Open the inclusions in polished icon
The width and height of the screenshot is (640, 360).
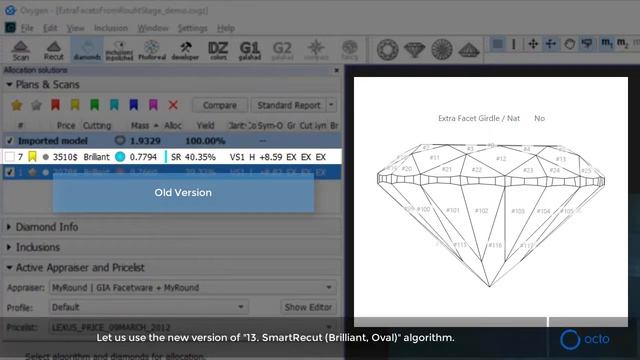119,51
